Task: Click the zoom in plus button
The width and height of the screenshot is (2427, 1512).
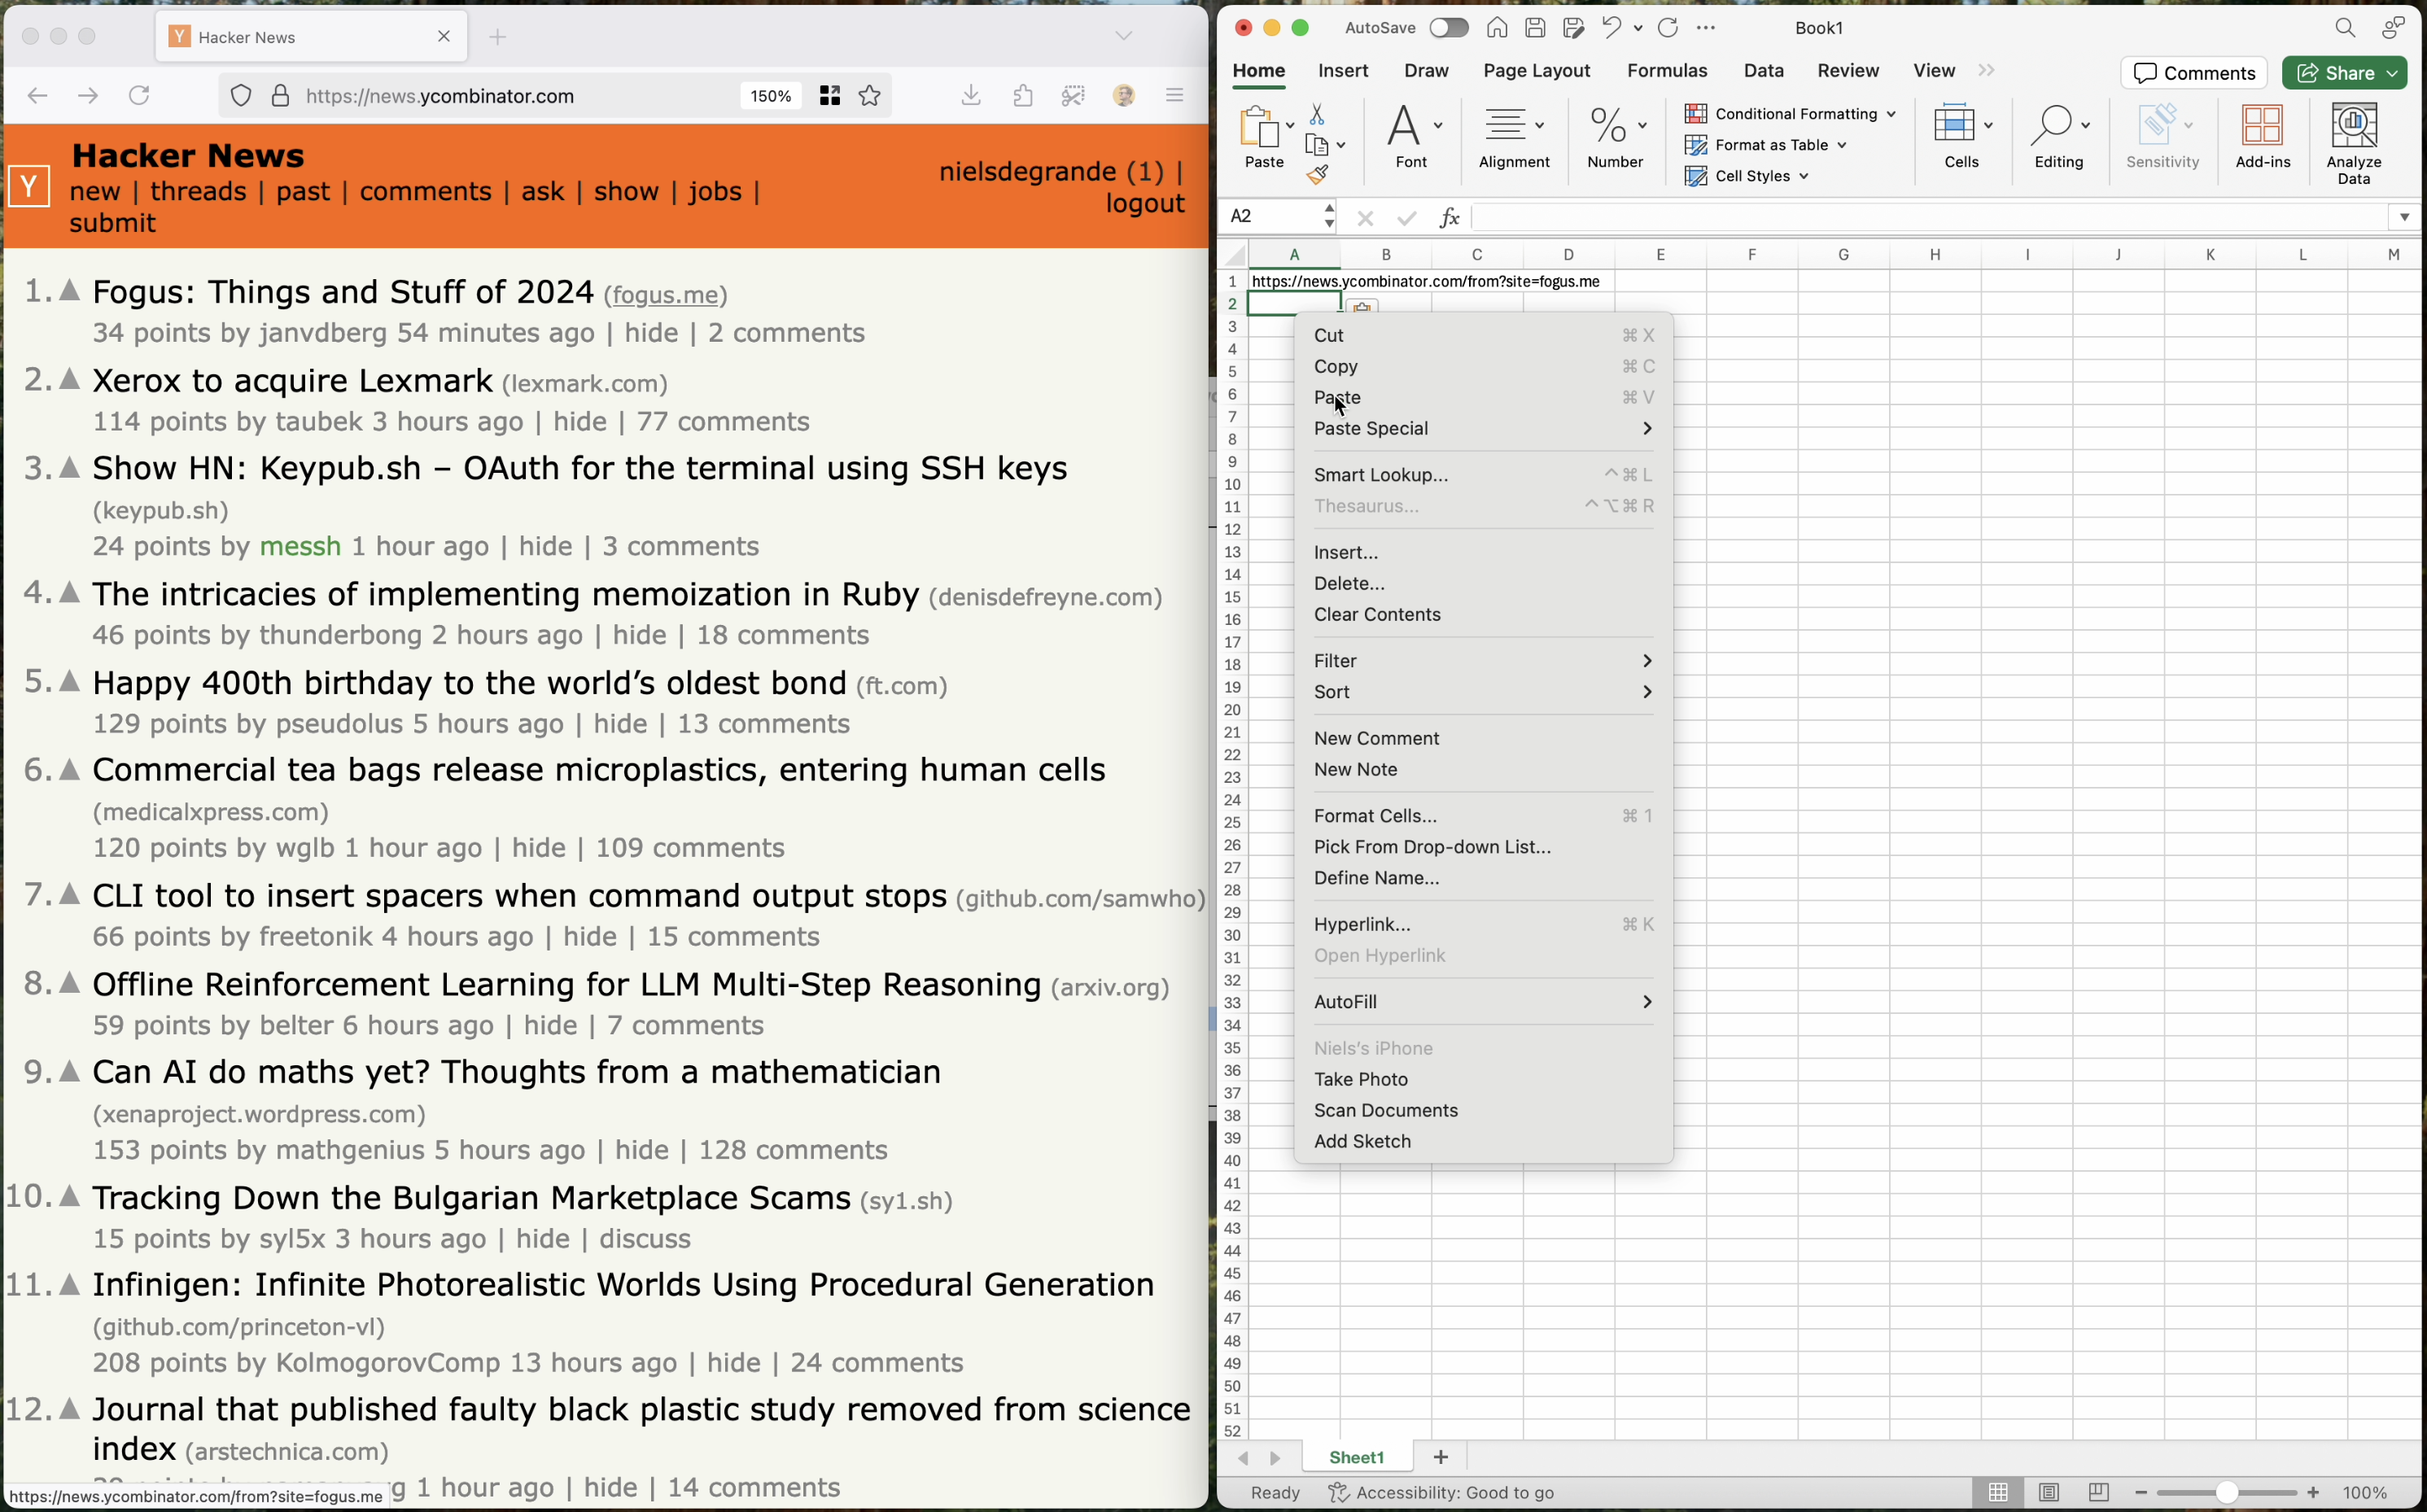Action: tap(2312, 1492)
